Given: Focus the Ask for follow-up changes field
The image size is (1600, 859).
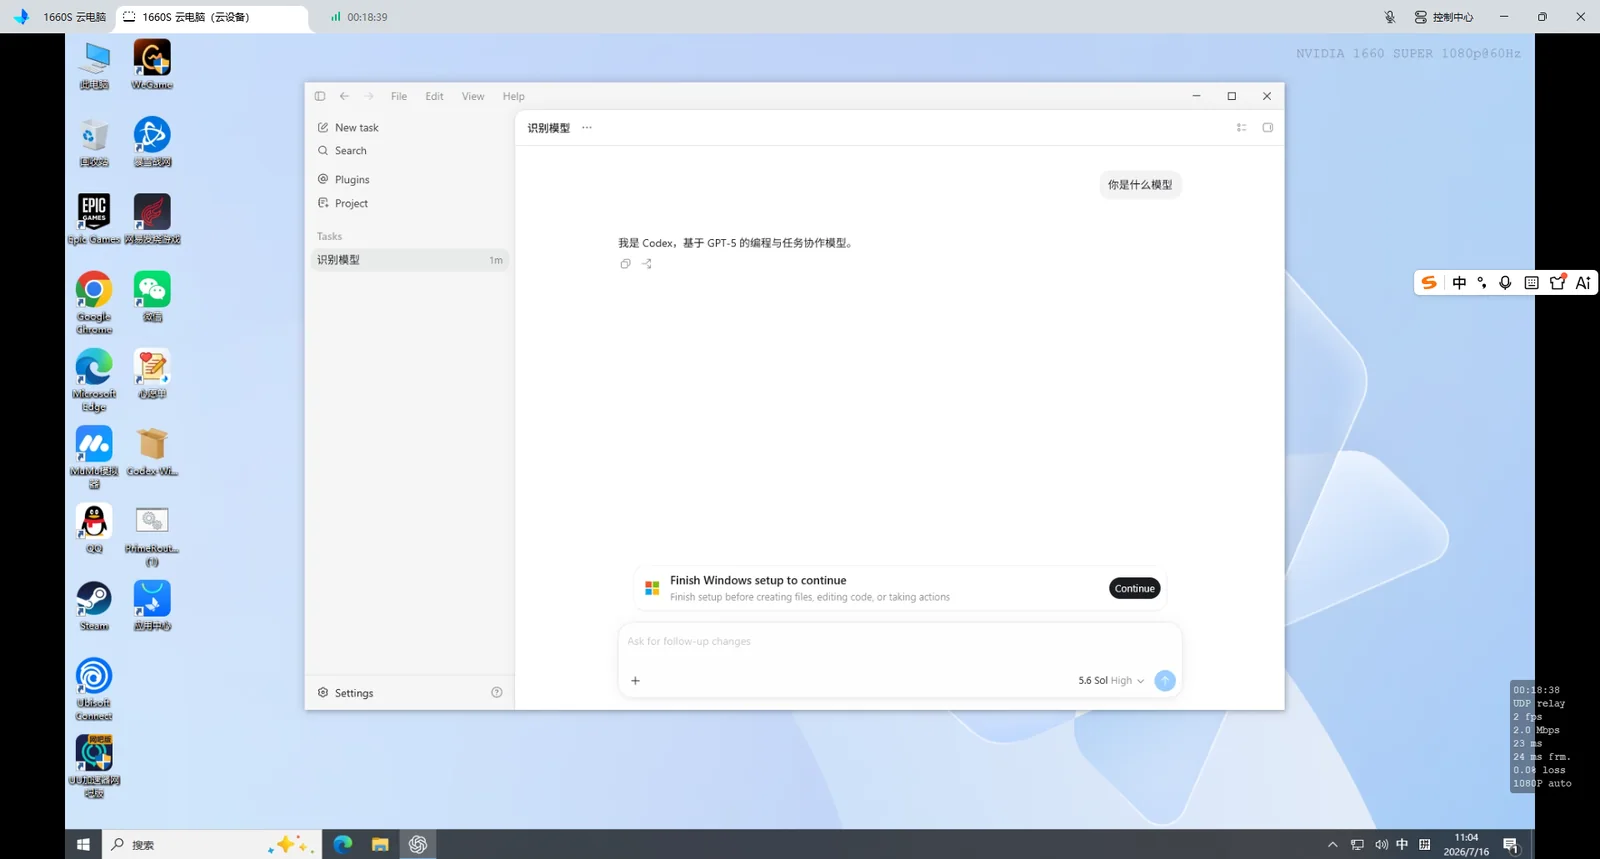Looking at the screenshot, I should pos(900,642).
